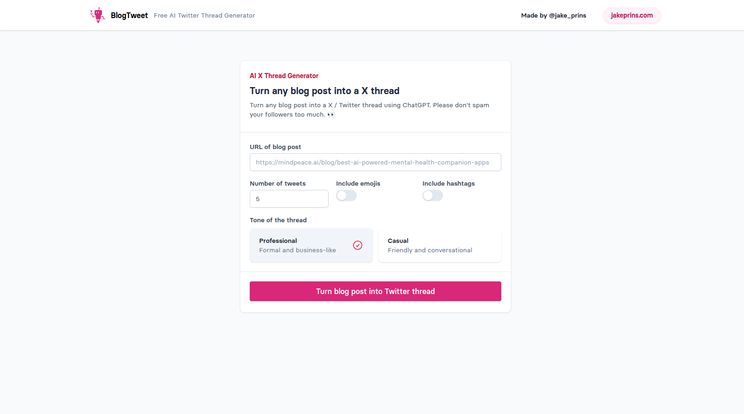Screen dimensions: 744x414
Task: Select the Professional tone option
Action: [x=311, y=245]
